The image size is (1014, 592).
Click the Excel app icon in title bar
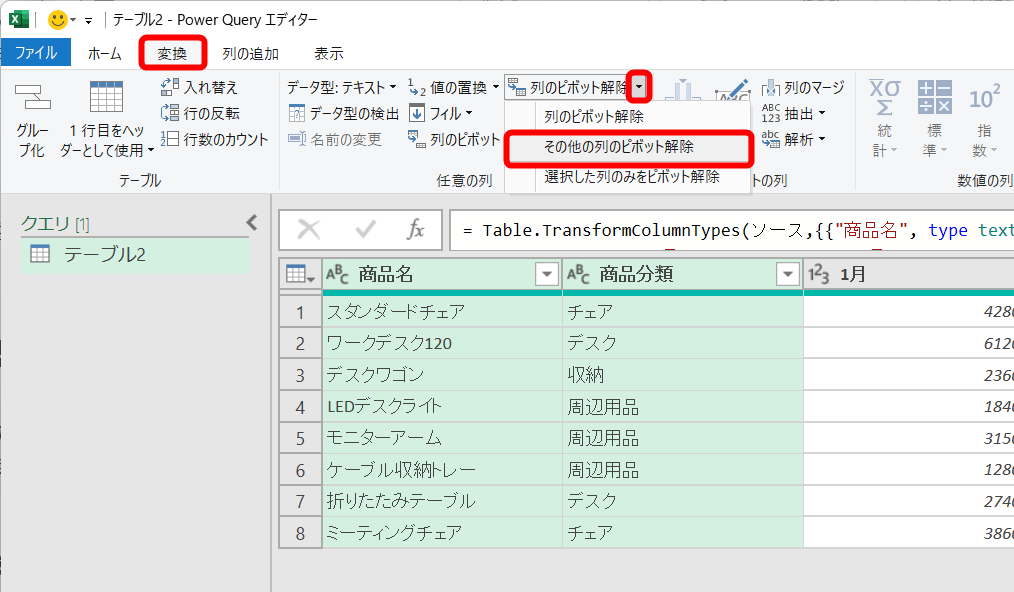[x=18, y=19]
